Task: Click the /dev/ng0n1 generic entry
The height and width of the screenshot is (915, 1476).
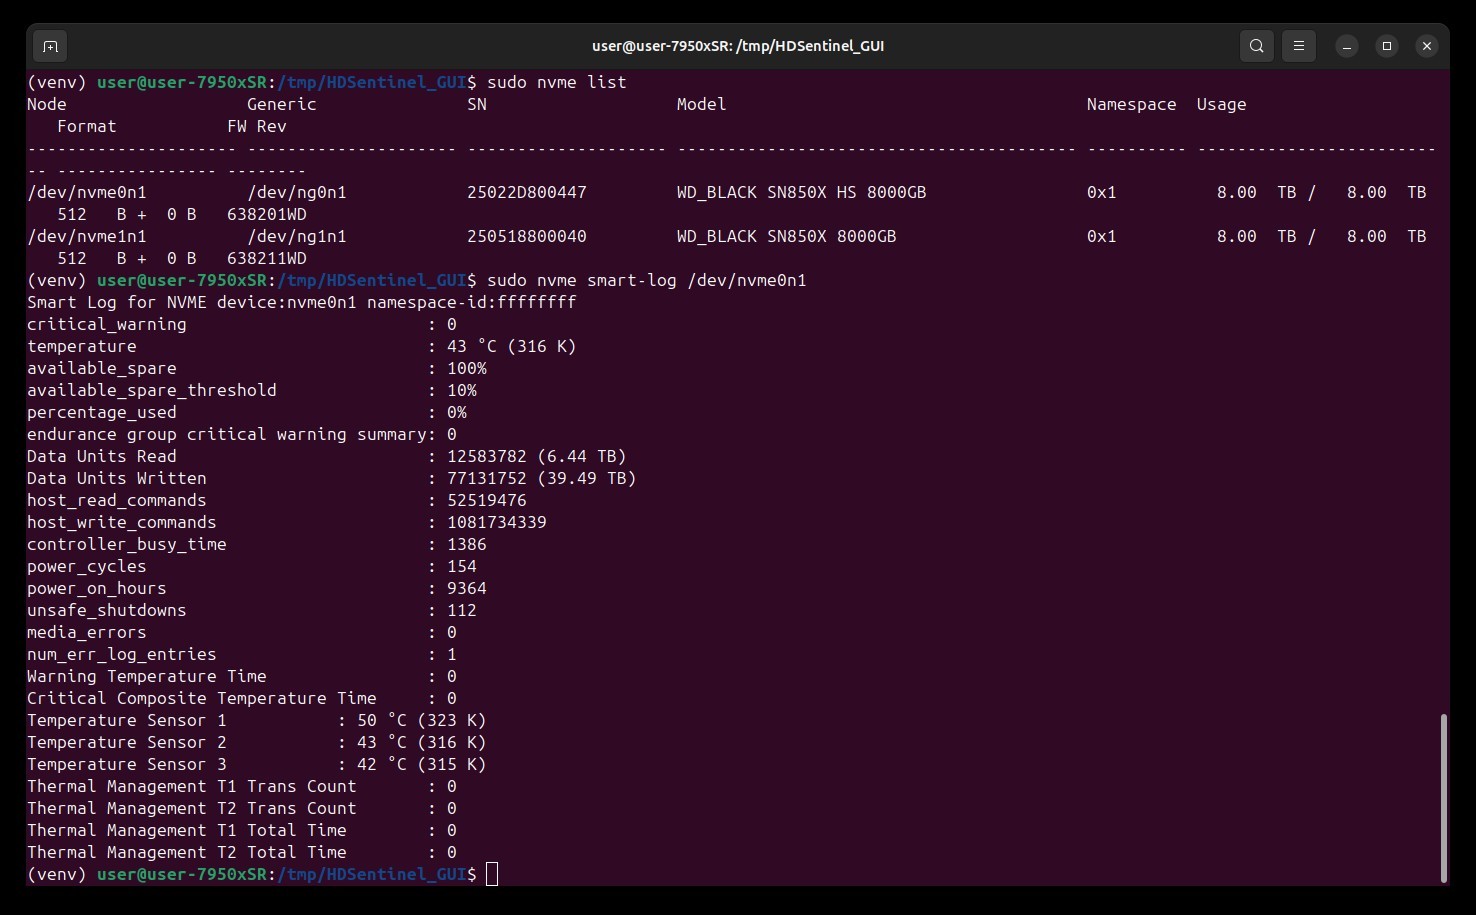Action: tap(297, 192)
